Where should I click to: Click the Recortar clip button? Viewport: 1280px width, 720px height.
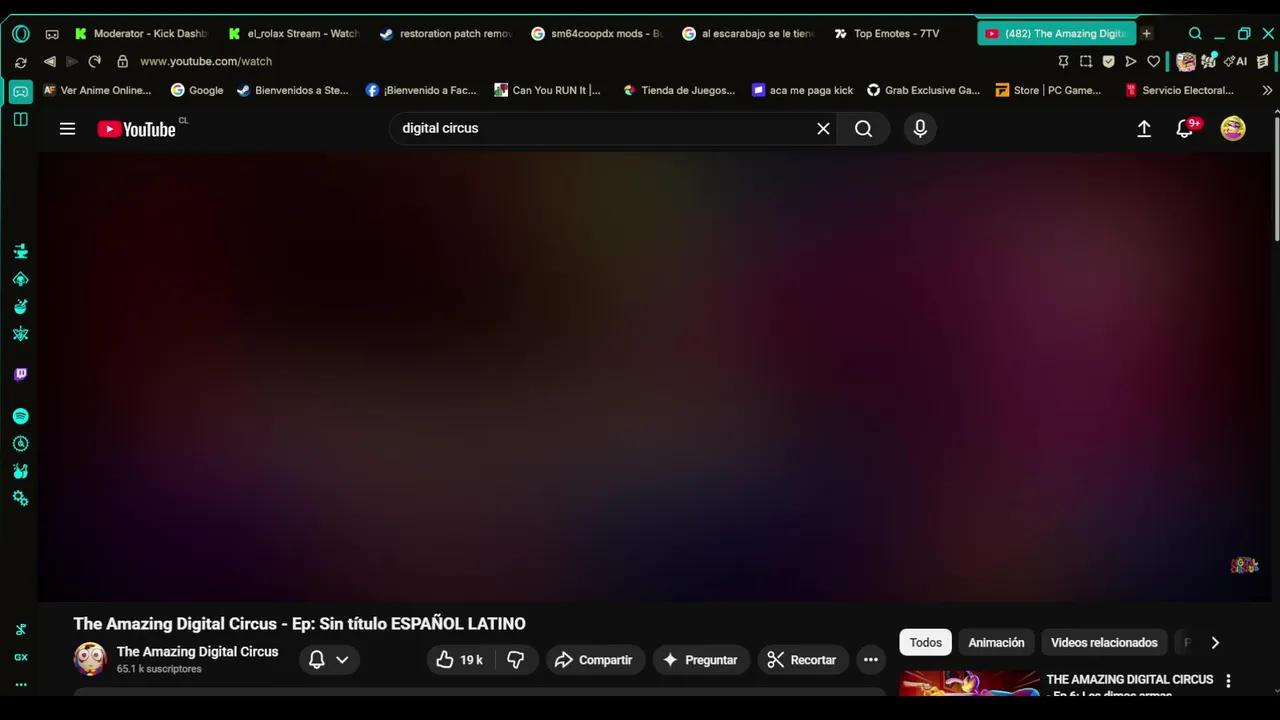click(802, 660)
